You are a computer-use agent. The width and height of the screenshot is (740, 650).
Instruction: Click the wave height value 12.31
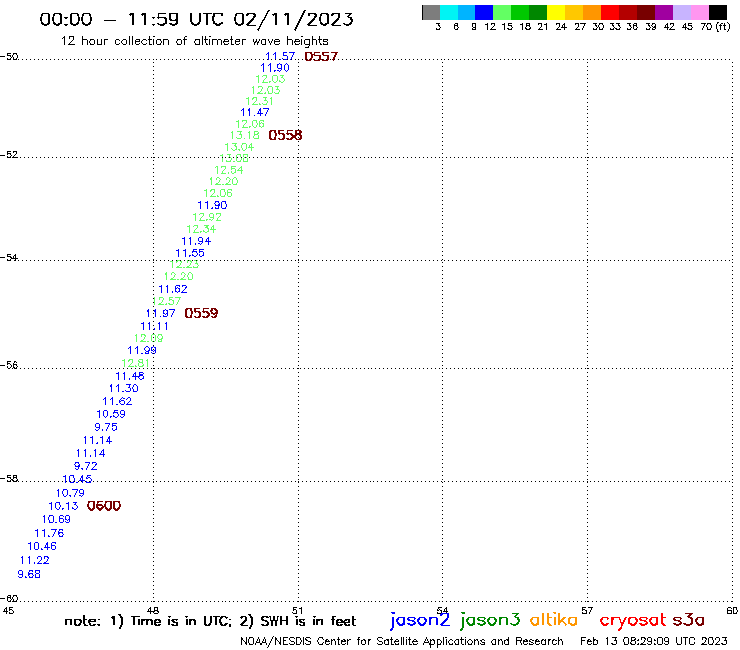point(259,101)
